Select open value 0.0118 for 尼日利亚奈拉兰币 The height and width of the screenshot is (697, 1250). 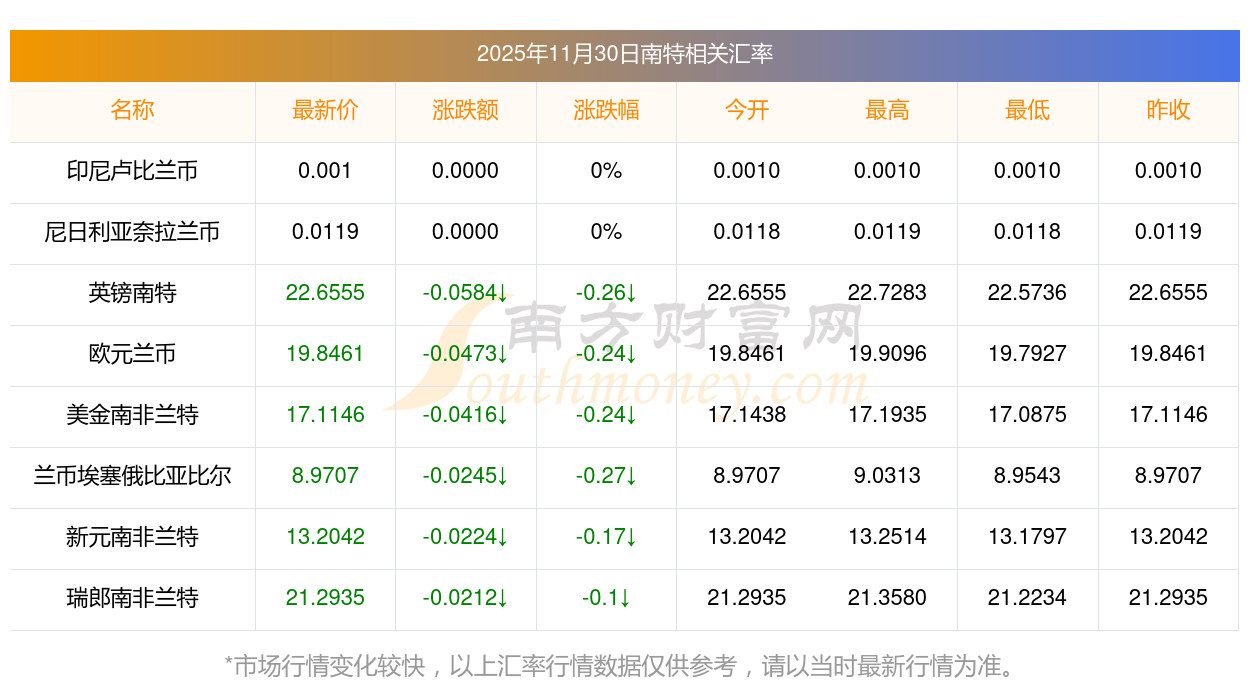point(747,232)
